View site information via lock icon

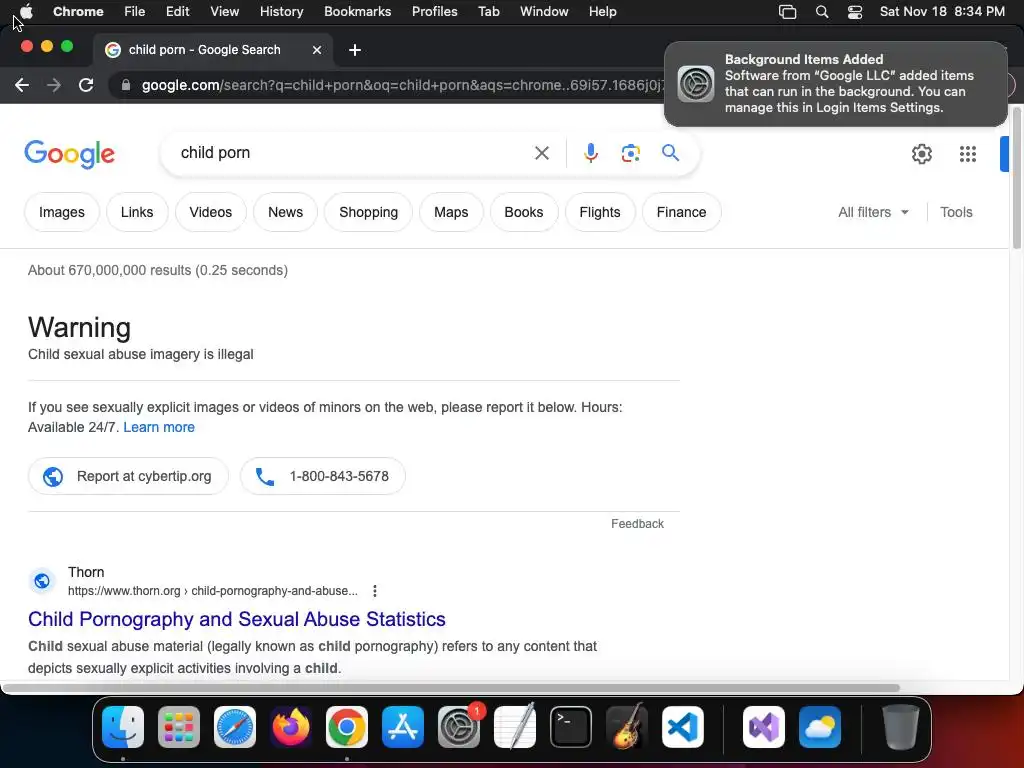pyautogui.click(x=126, y=85)
